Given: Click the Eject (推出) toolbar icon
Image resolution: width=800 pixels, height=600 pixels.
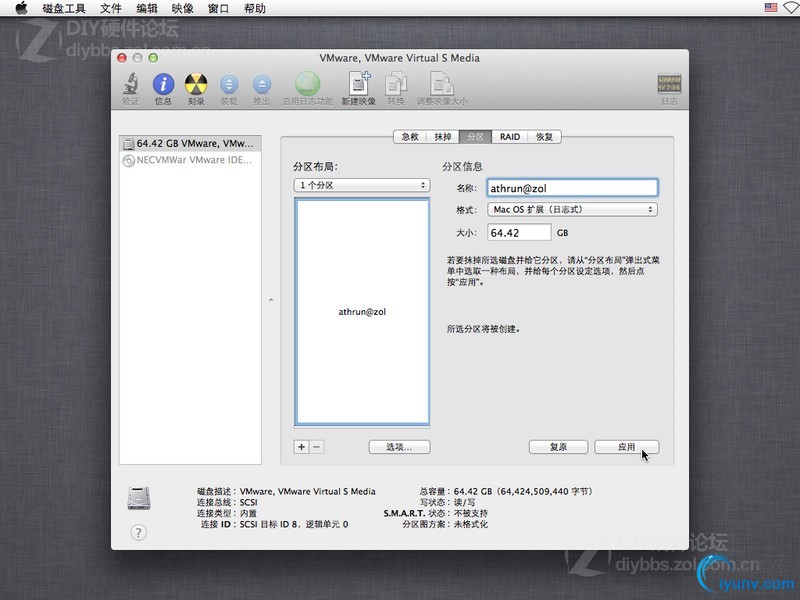Looking at the screenshot, I should pyautogui.click(x=262, y=85).
